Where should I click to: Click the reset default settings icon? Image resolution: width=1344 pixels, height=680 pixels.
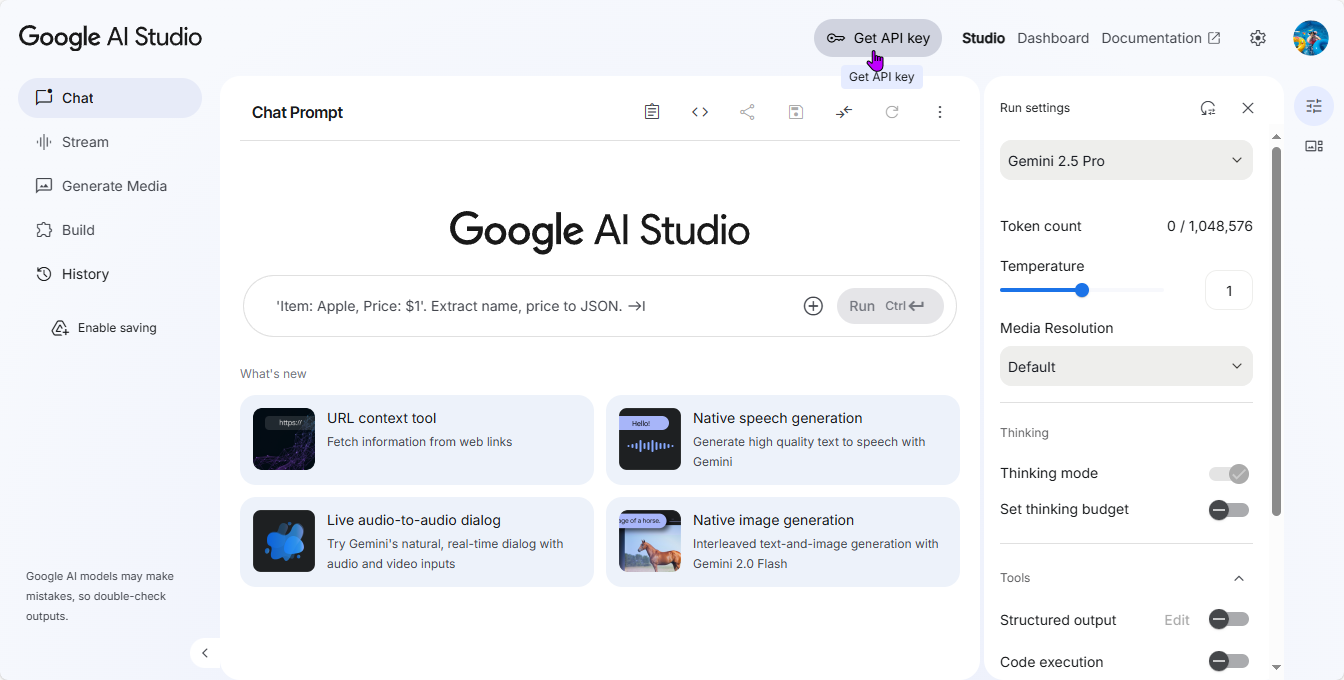point(1208,108)
